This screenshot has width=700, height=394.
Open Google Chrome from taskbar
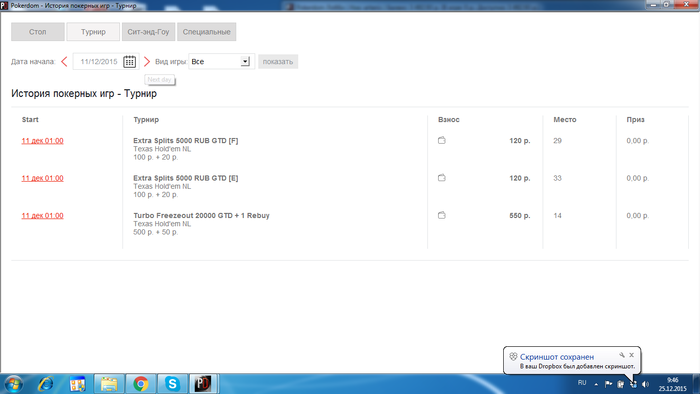click(140, 384)
